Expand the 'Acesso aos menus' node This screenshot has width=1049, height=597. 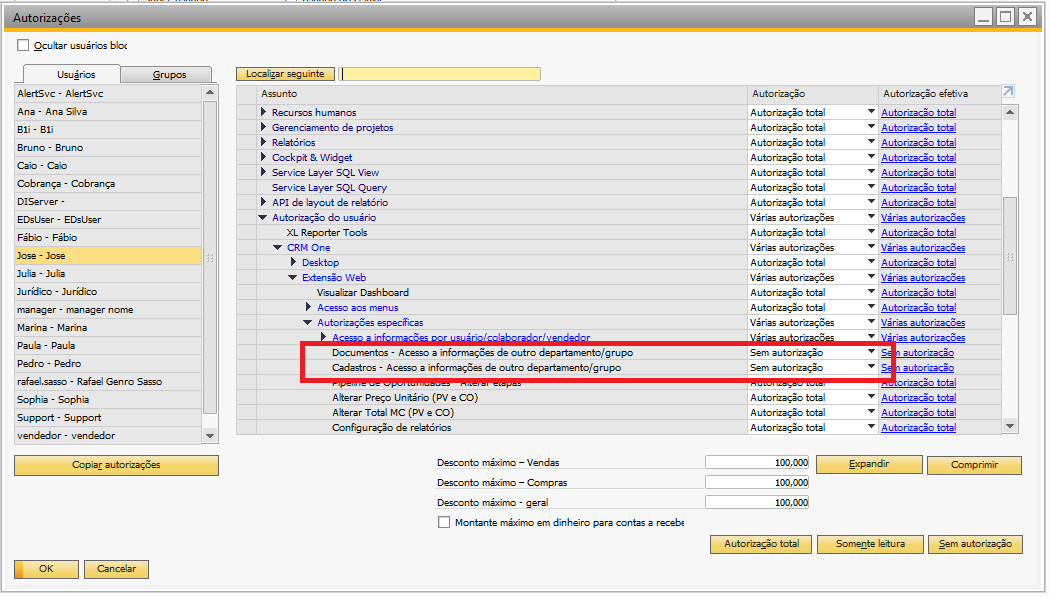(x=309, y=308)
